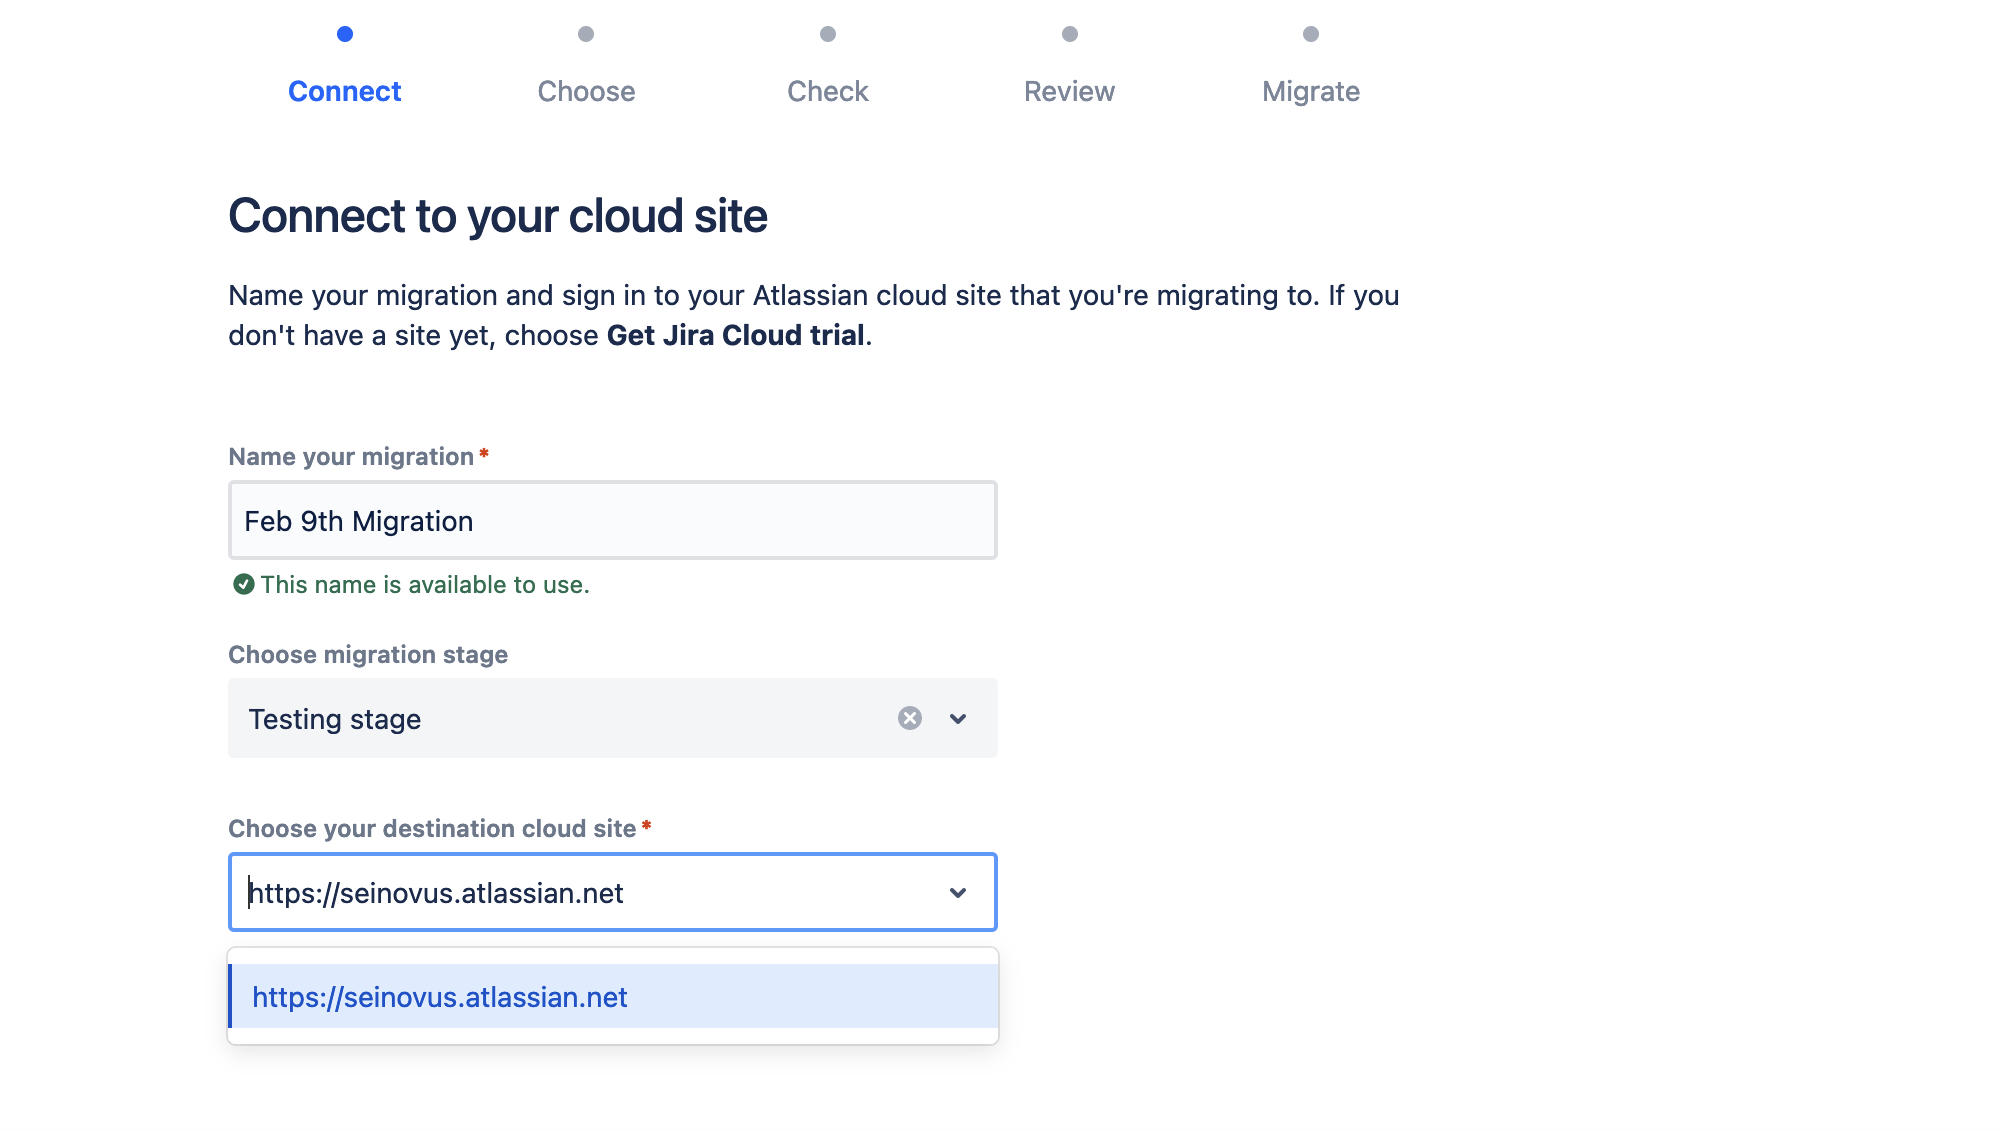Go to the Choose step label
The image size is (2004, 1132).
586,91
